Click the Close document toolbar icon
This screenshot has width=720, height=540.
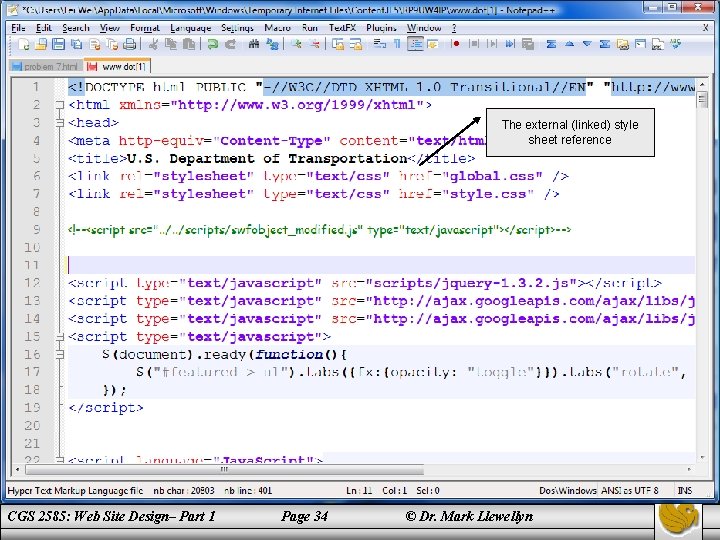[x=95, y=45]
